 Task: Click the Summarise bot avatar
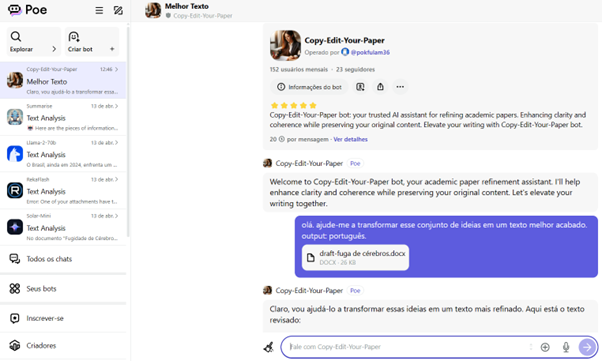pos(15,117)
